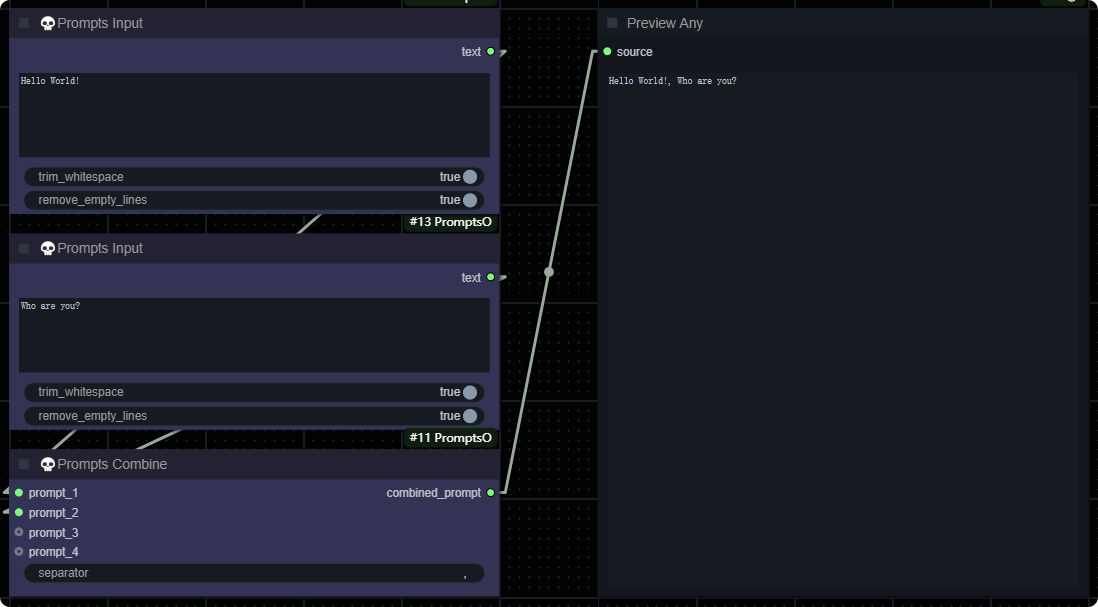This screenshot has height=607, width=1098.
Task: Toggle trim_whitespace in the Hello World! node
Action: [x=469, y=177]
